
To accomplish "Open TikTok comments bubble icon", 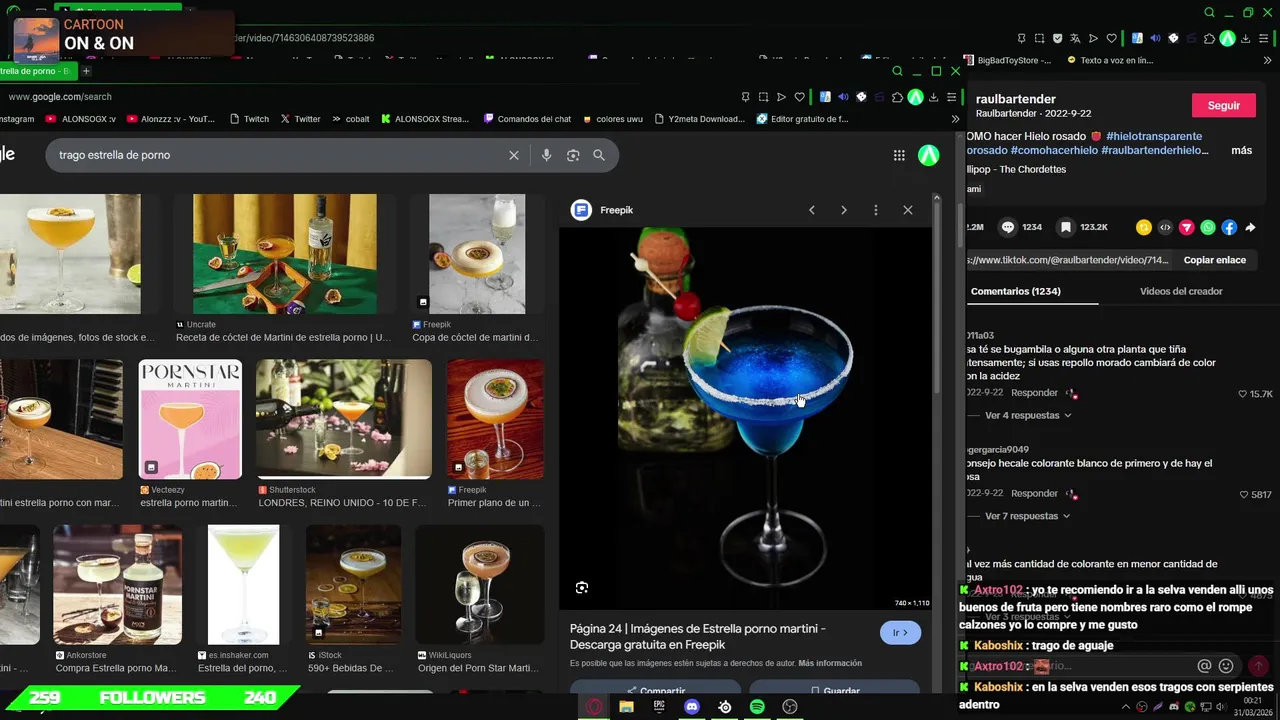I will point(1008,227).
